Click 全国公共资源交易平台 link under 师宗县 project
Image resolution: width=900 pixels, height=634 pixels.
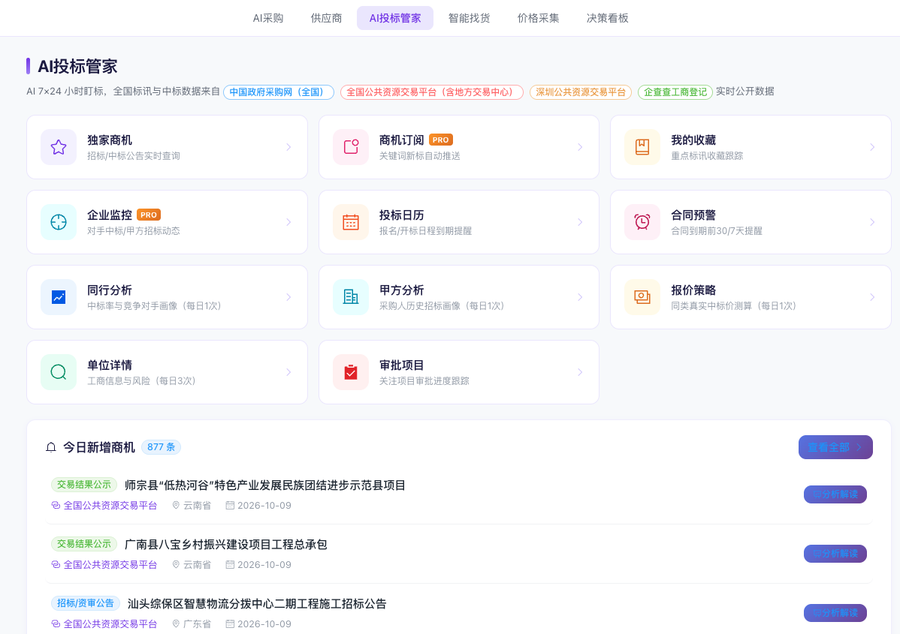click(x=110, y=505)
